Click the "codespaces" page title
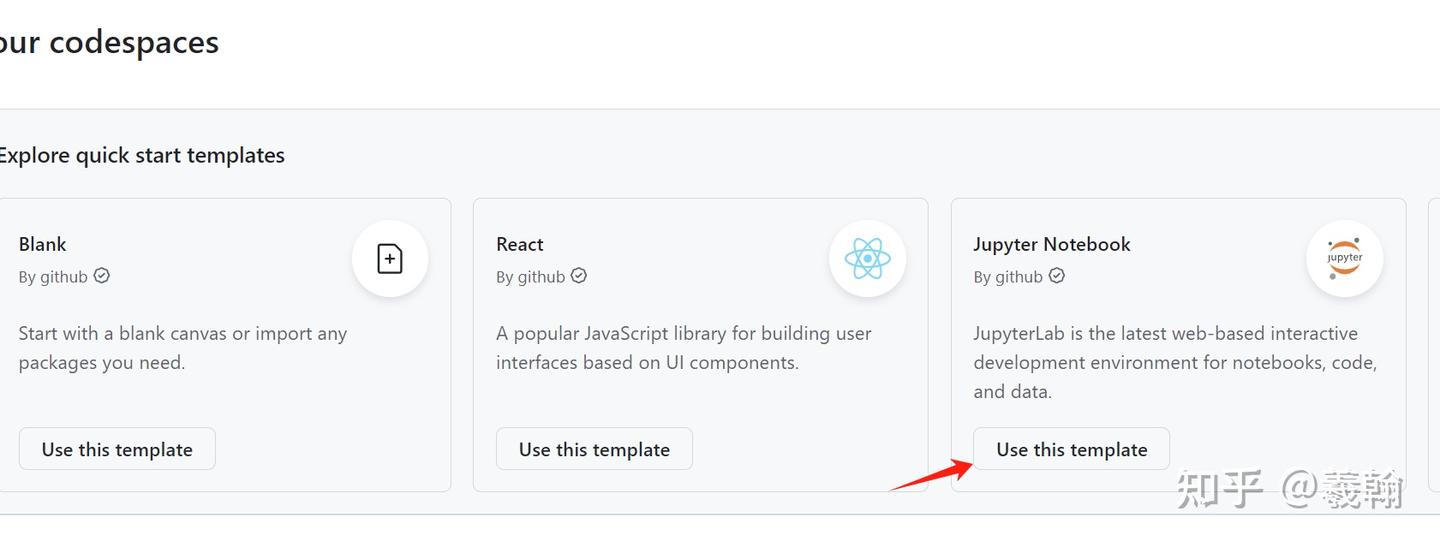The image size is (1440, 547). pos(133,42)
